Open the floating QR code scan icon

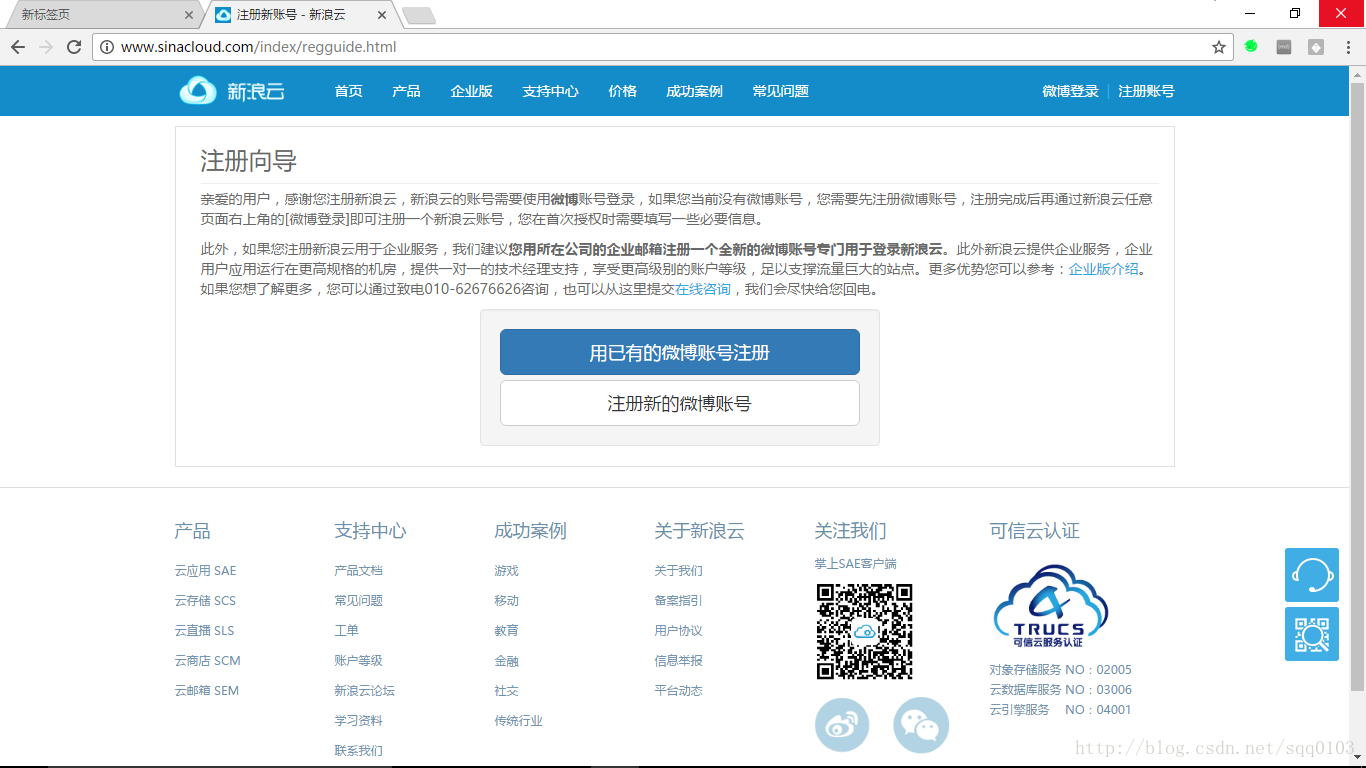(1312, 634)
